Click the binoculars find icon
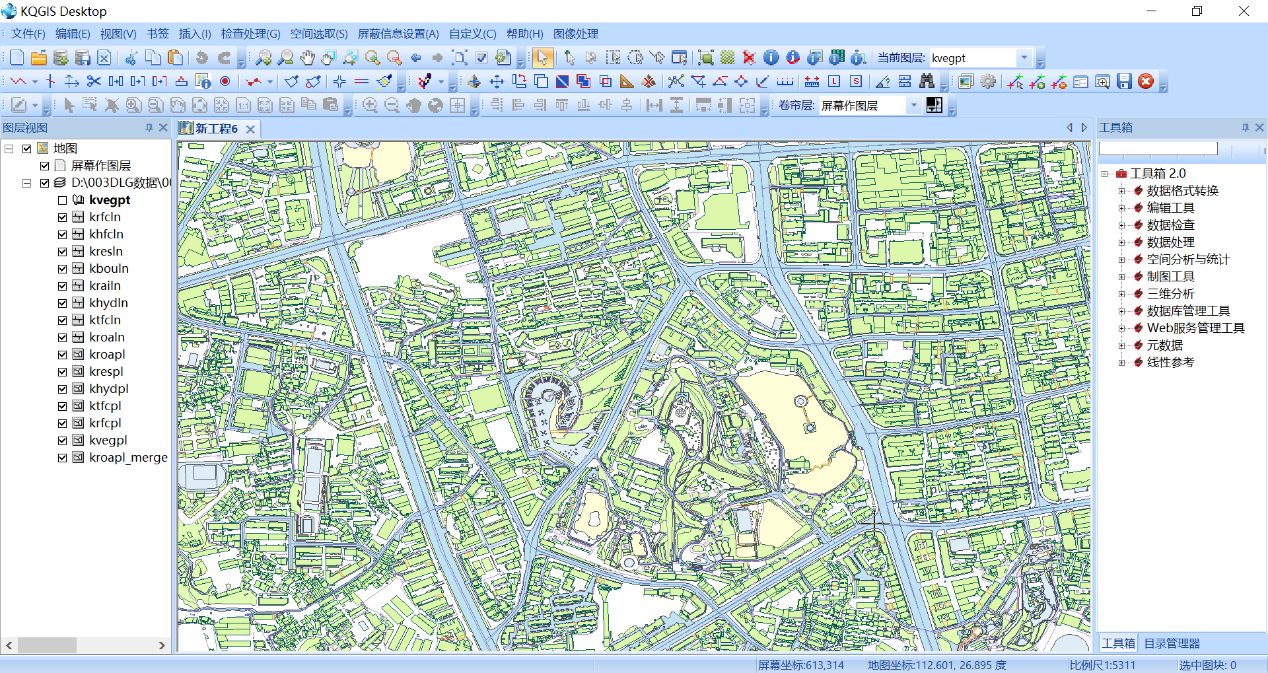 pyautogui.click(x=927, y=81)
